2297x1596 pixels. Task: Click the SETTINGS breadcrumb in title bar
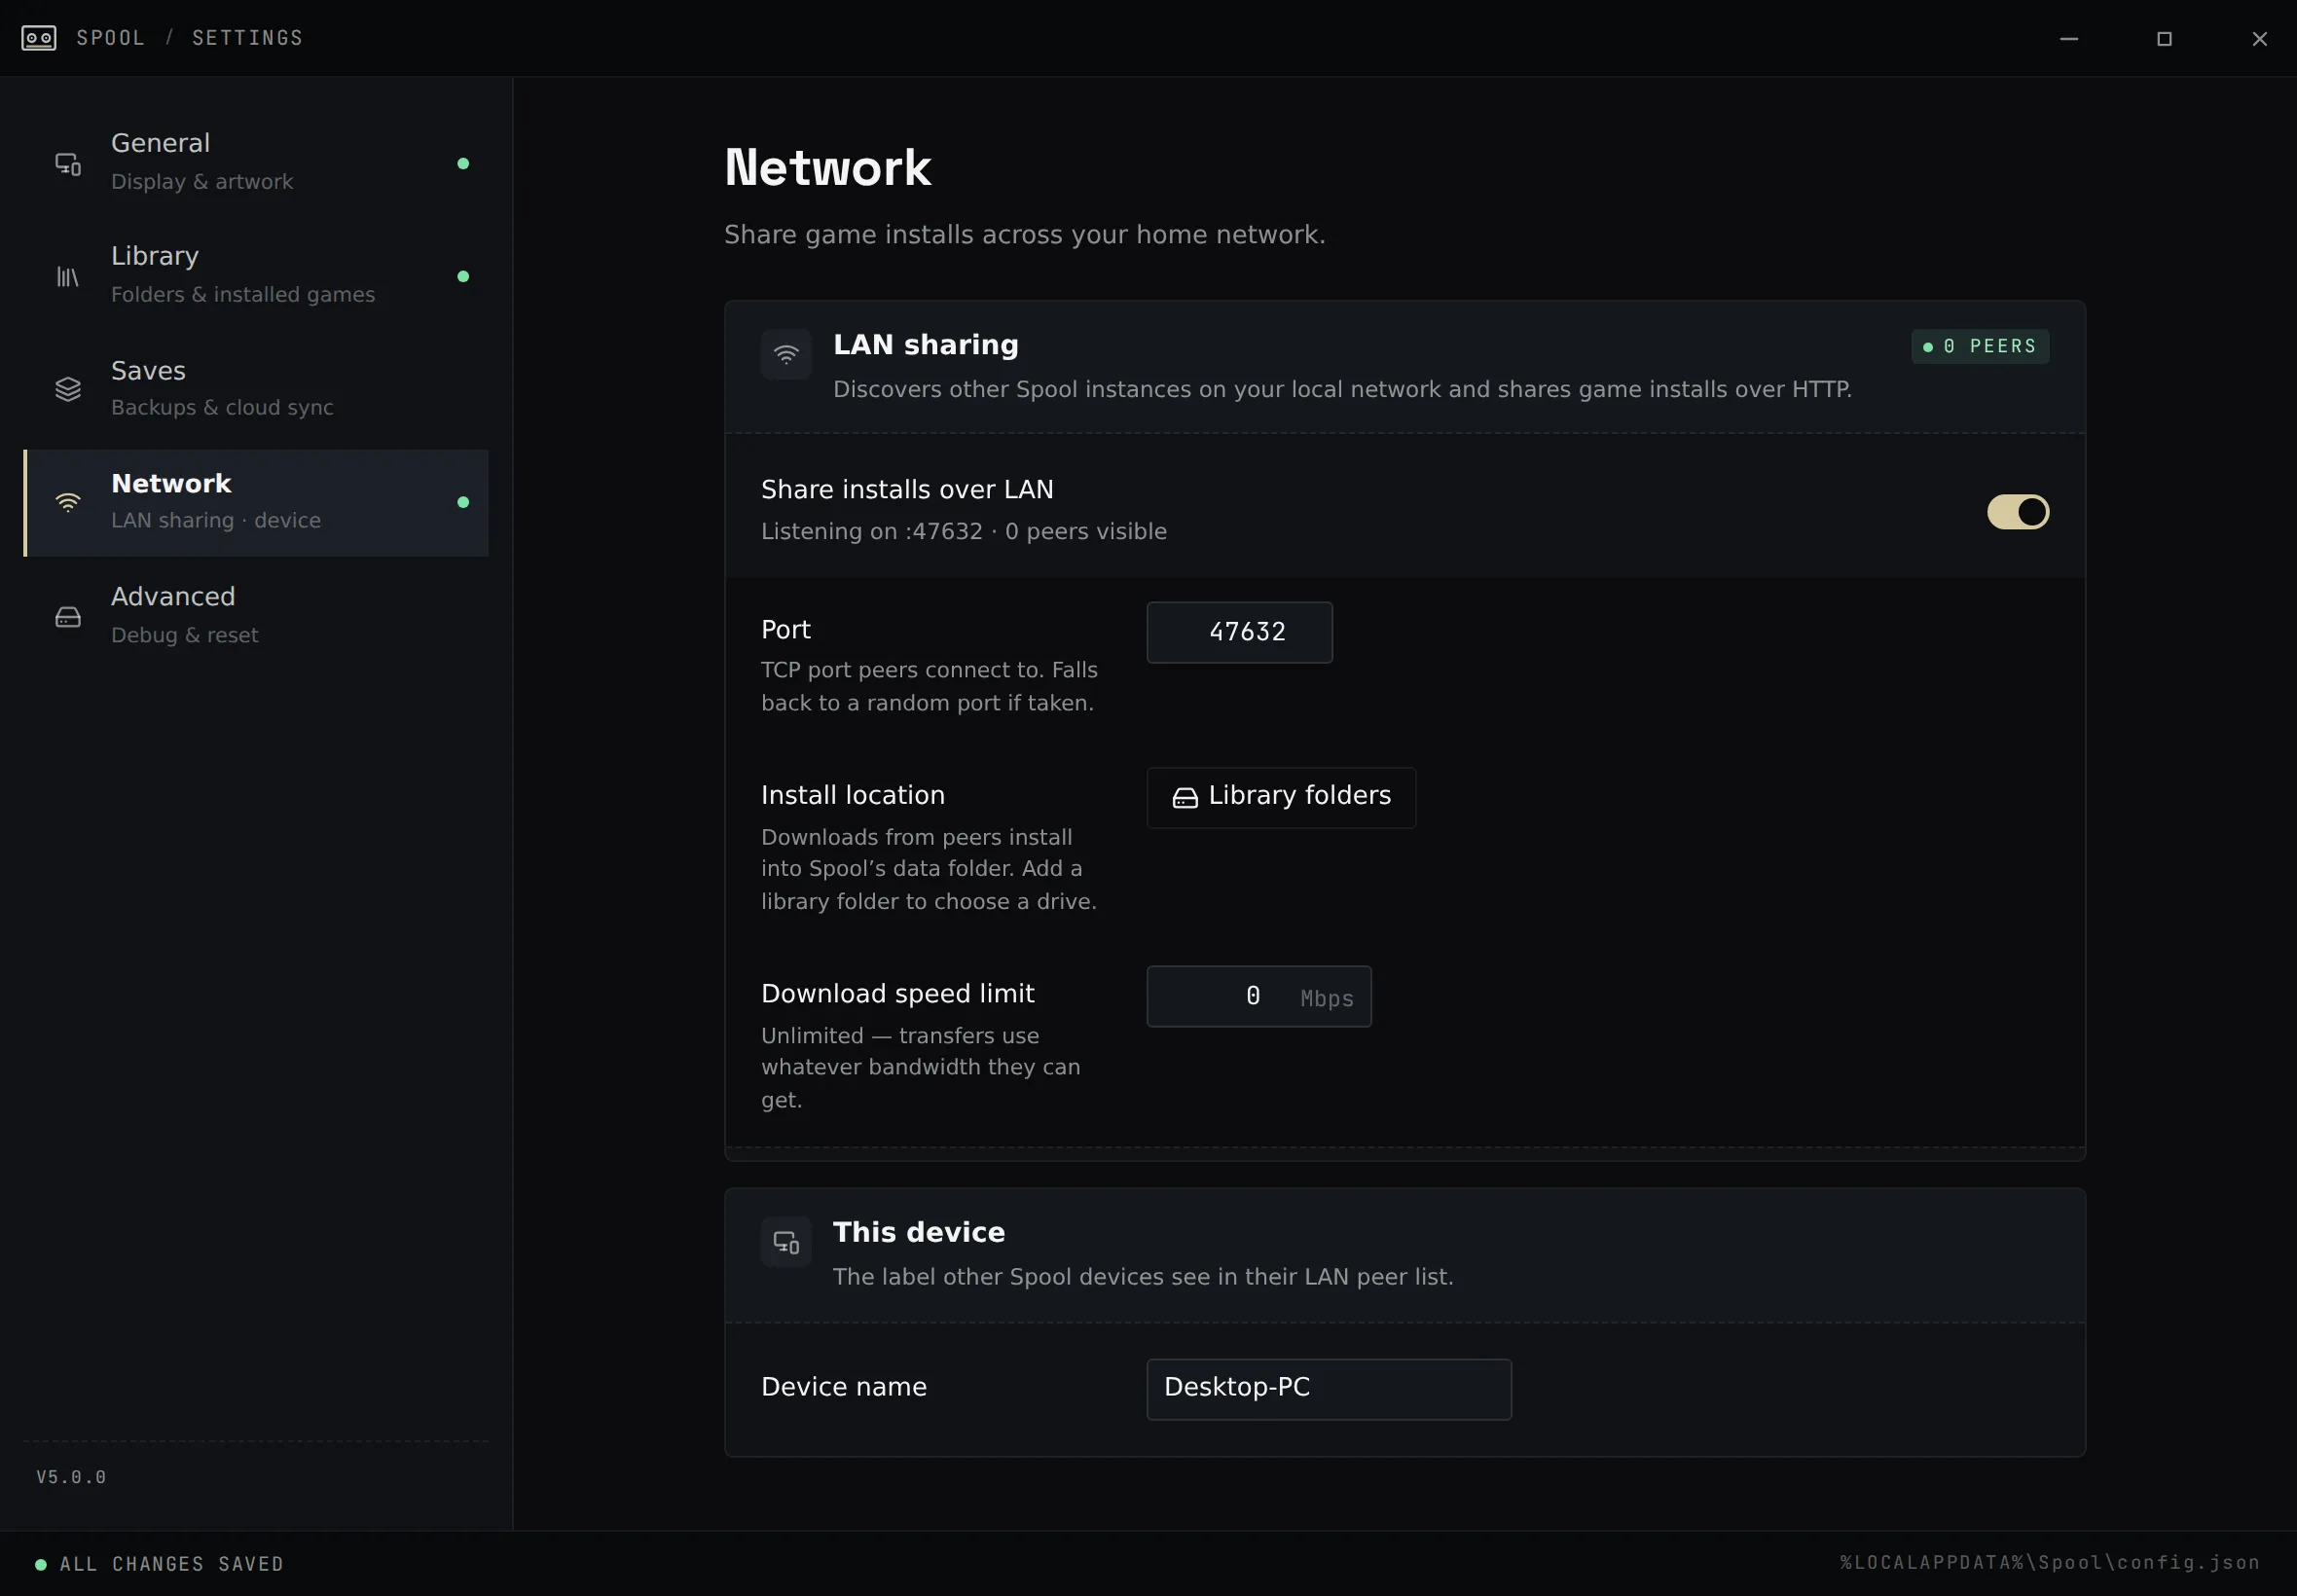pyautogui.click(x=247, y=38)
